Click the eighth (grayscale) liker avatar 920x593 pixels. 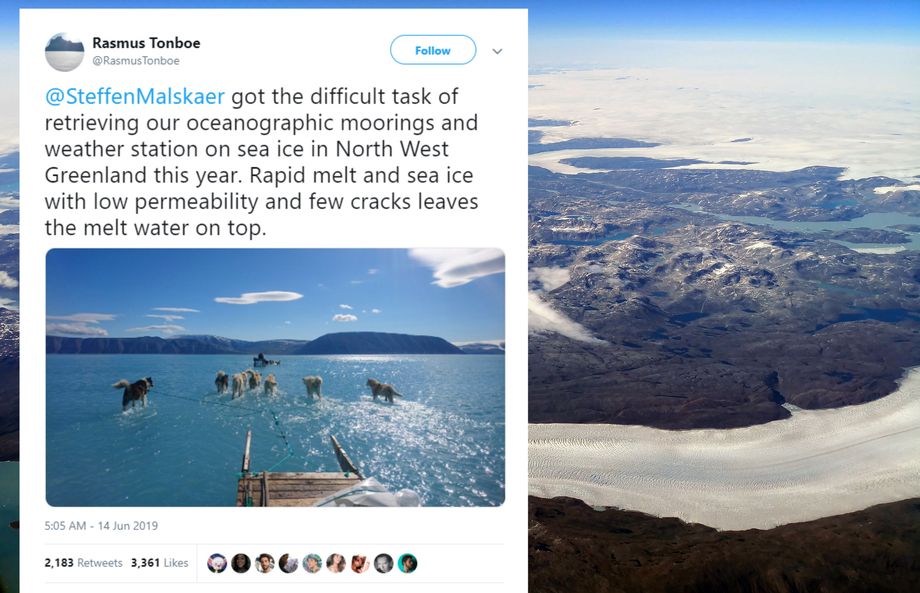coord(383,563)
